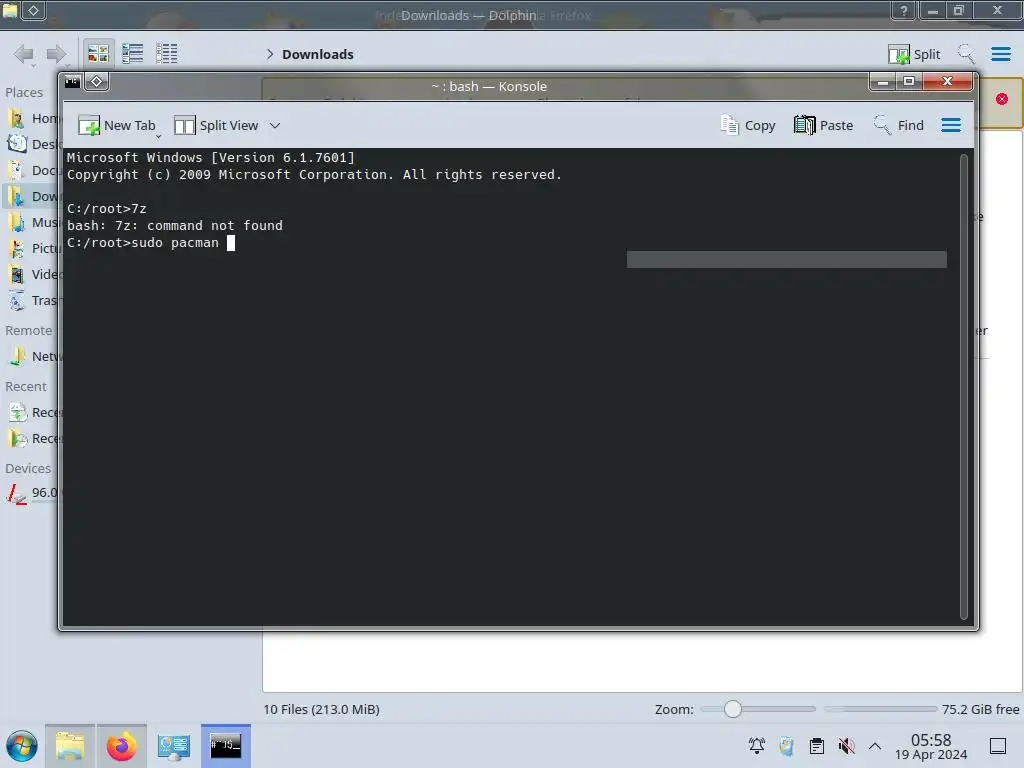Image resolution: width=1024 pixels, height=768 pixels.
Task: Open clipboard tray icon
Action: coord(816,746)
